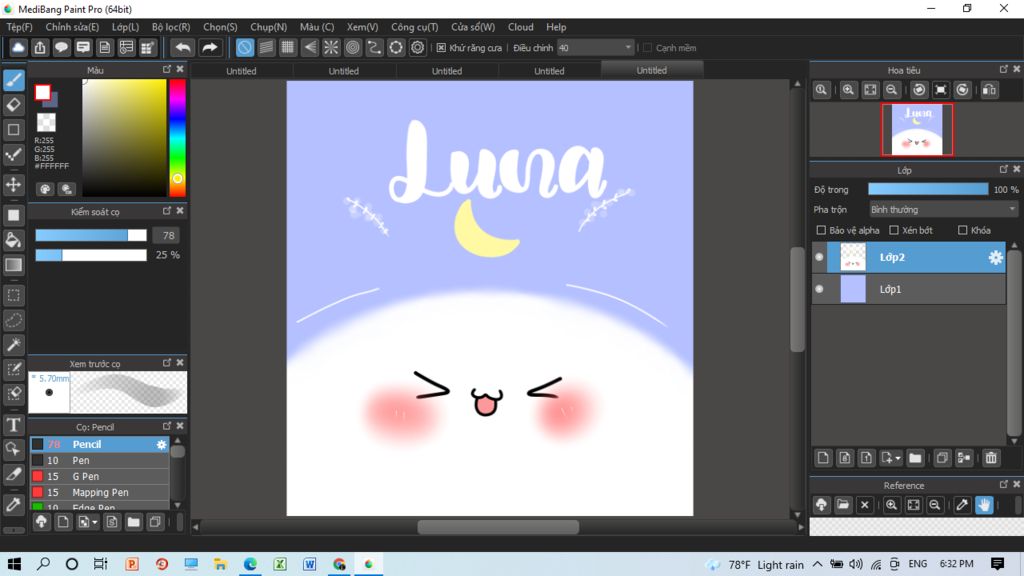Screen dimensions: 1024x576
Task: Open Pha trộn blend mode dropdown
Action: point(943,210)
